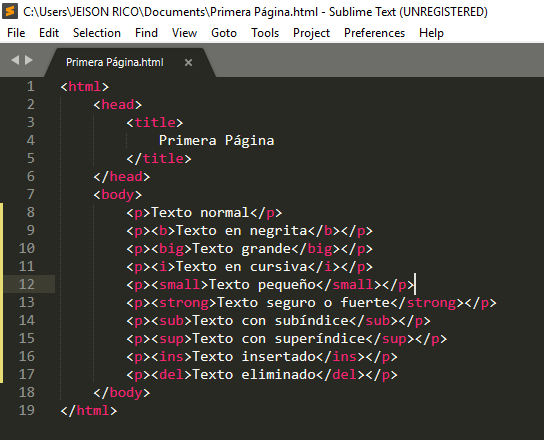The height and width of the screenshot is (440, 544).
Task: Click the opening body tag
Action: pos(118,195)
